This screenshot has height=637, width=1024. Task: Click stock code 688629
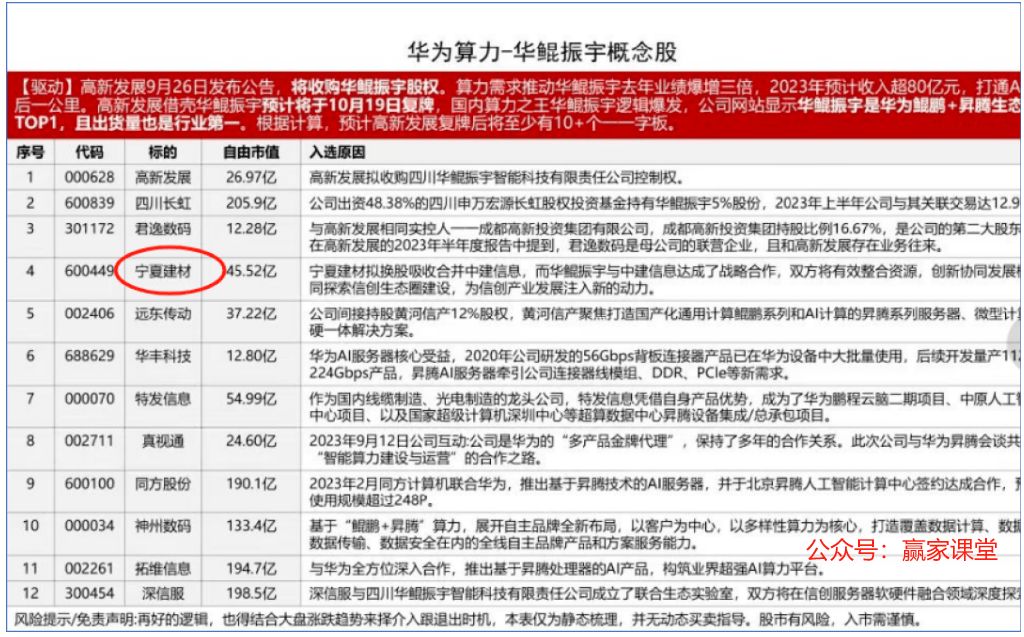click(x=89, y=356)
